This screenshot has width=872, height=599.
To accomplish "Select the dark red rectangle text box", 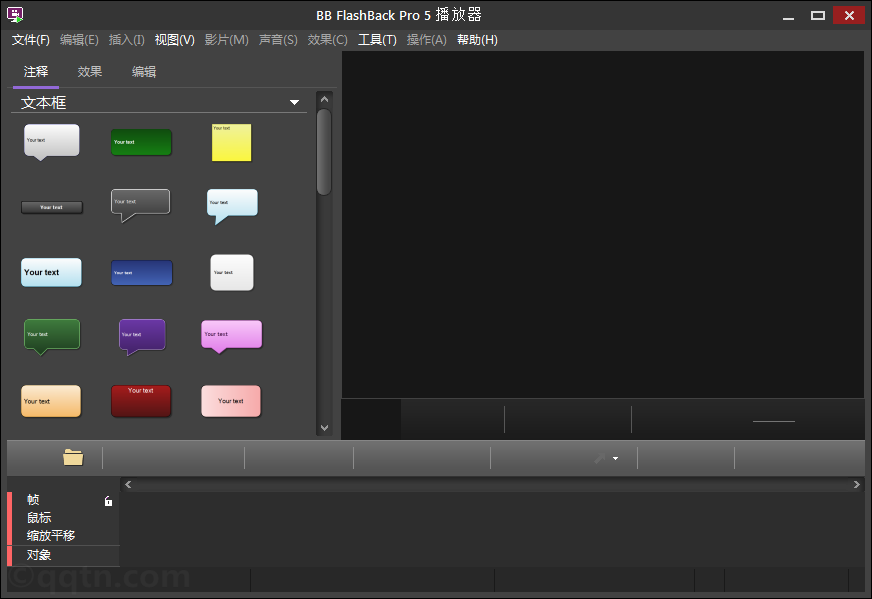I will tap(141, 401).
